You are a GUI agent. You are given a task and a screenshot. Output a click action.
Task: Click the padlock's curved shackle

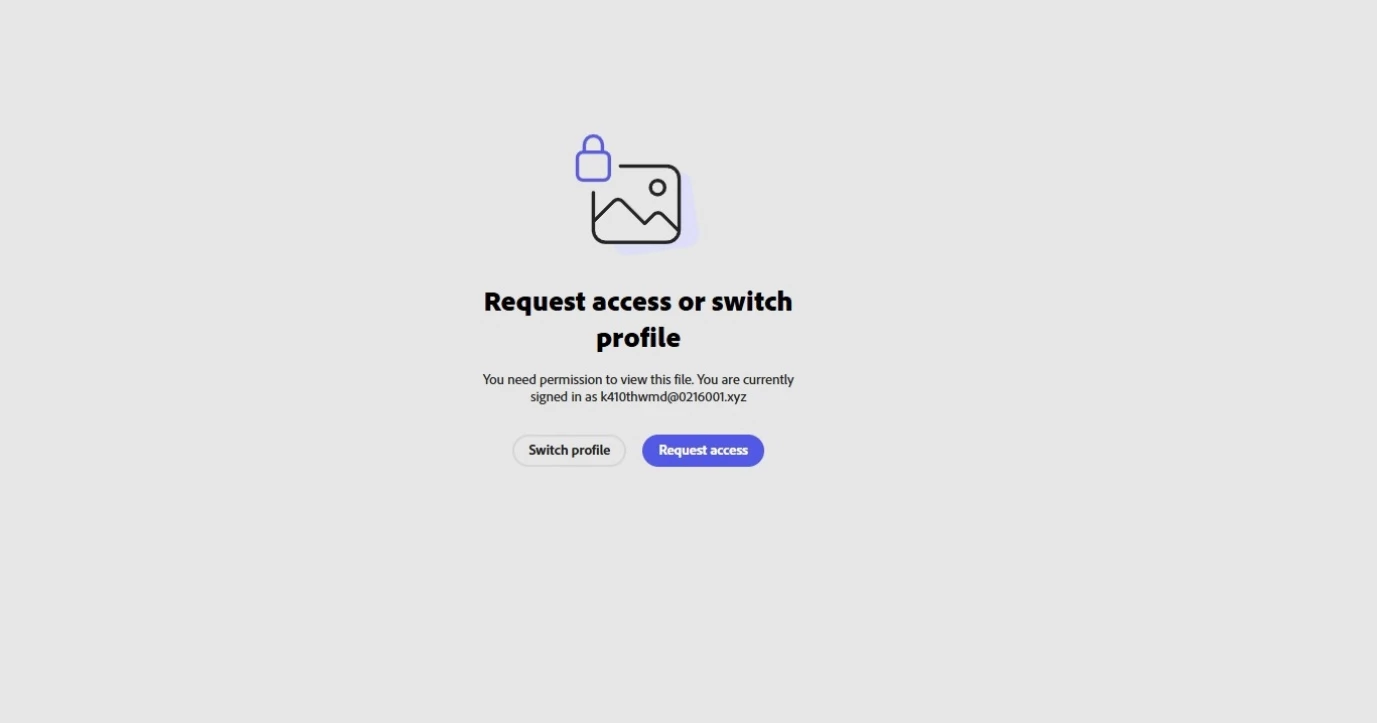coord(593,142)
